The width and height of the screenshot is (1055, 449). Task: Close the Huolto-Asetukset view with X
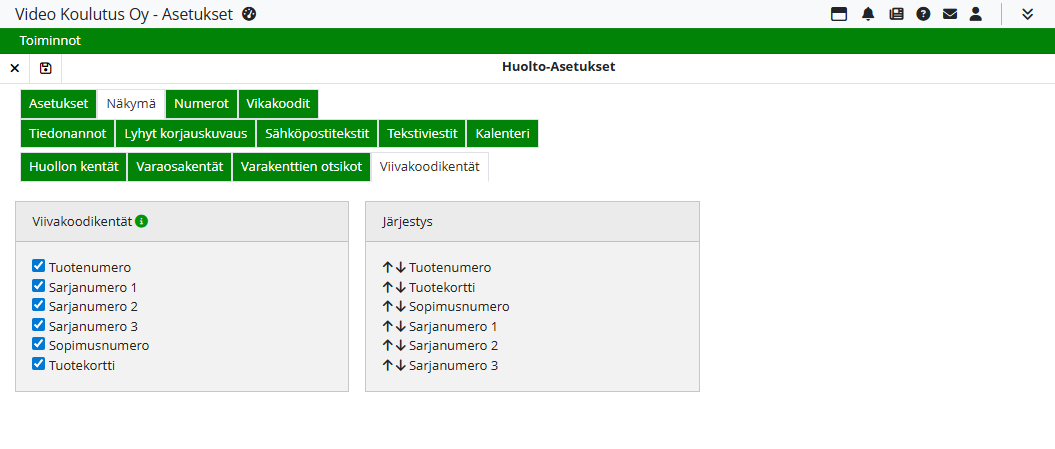(x=14, y=68)
